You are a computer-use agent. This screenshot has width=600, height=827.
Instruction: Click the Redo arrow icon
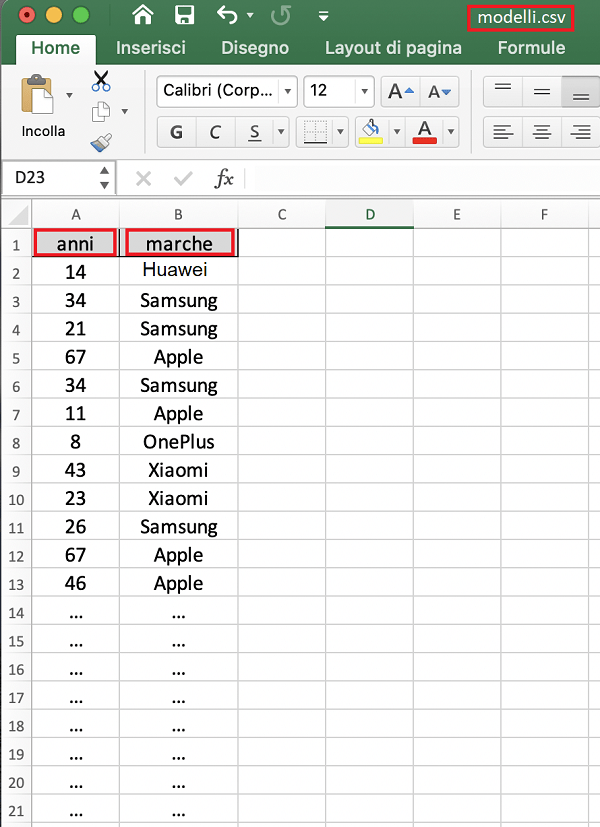(280, 15)
